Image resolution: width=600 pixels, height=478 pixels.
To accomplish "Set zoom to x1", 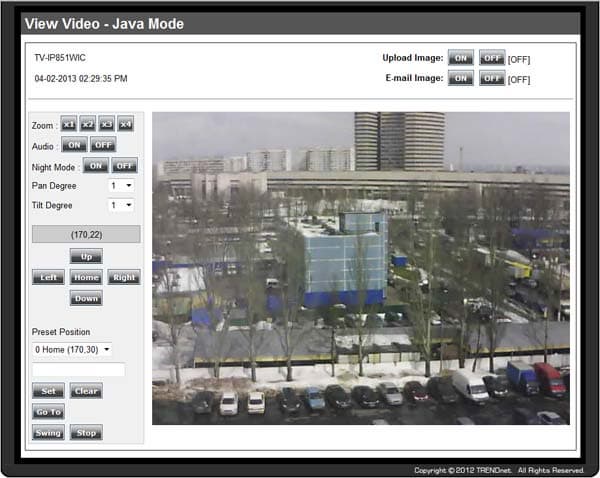I will click(69, 124).
